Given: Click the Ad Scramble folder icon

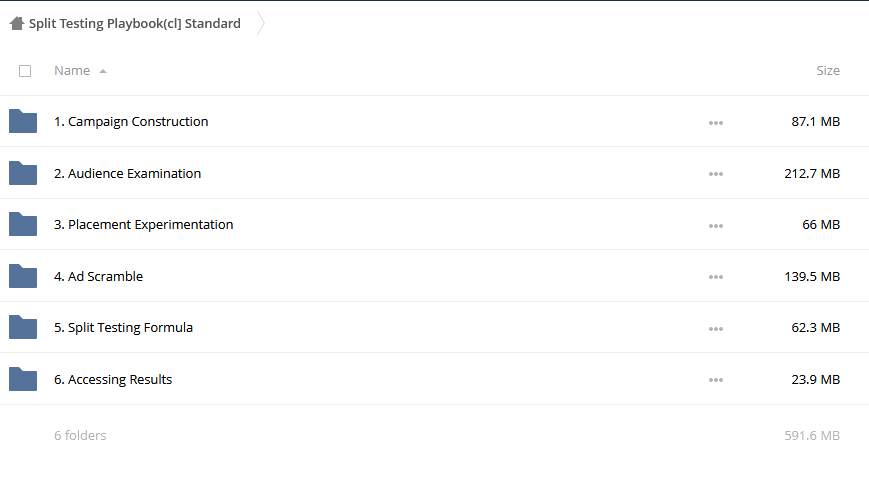Looking at the screenshot, I should pos(23,276).
